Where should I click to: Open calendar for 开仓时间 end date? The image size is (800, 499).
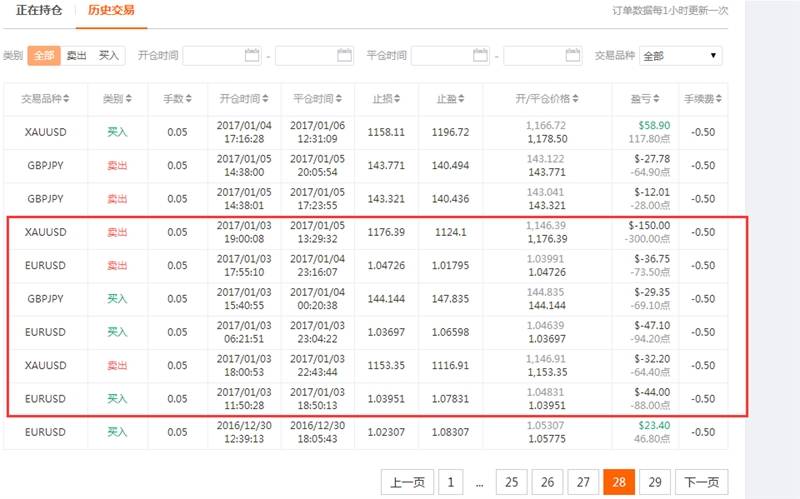345,55
